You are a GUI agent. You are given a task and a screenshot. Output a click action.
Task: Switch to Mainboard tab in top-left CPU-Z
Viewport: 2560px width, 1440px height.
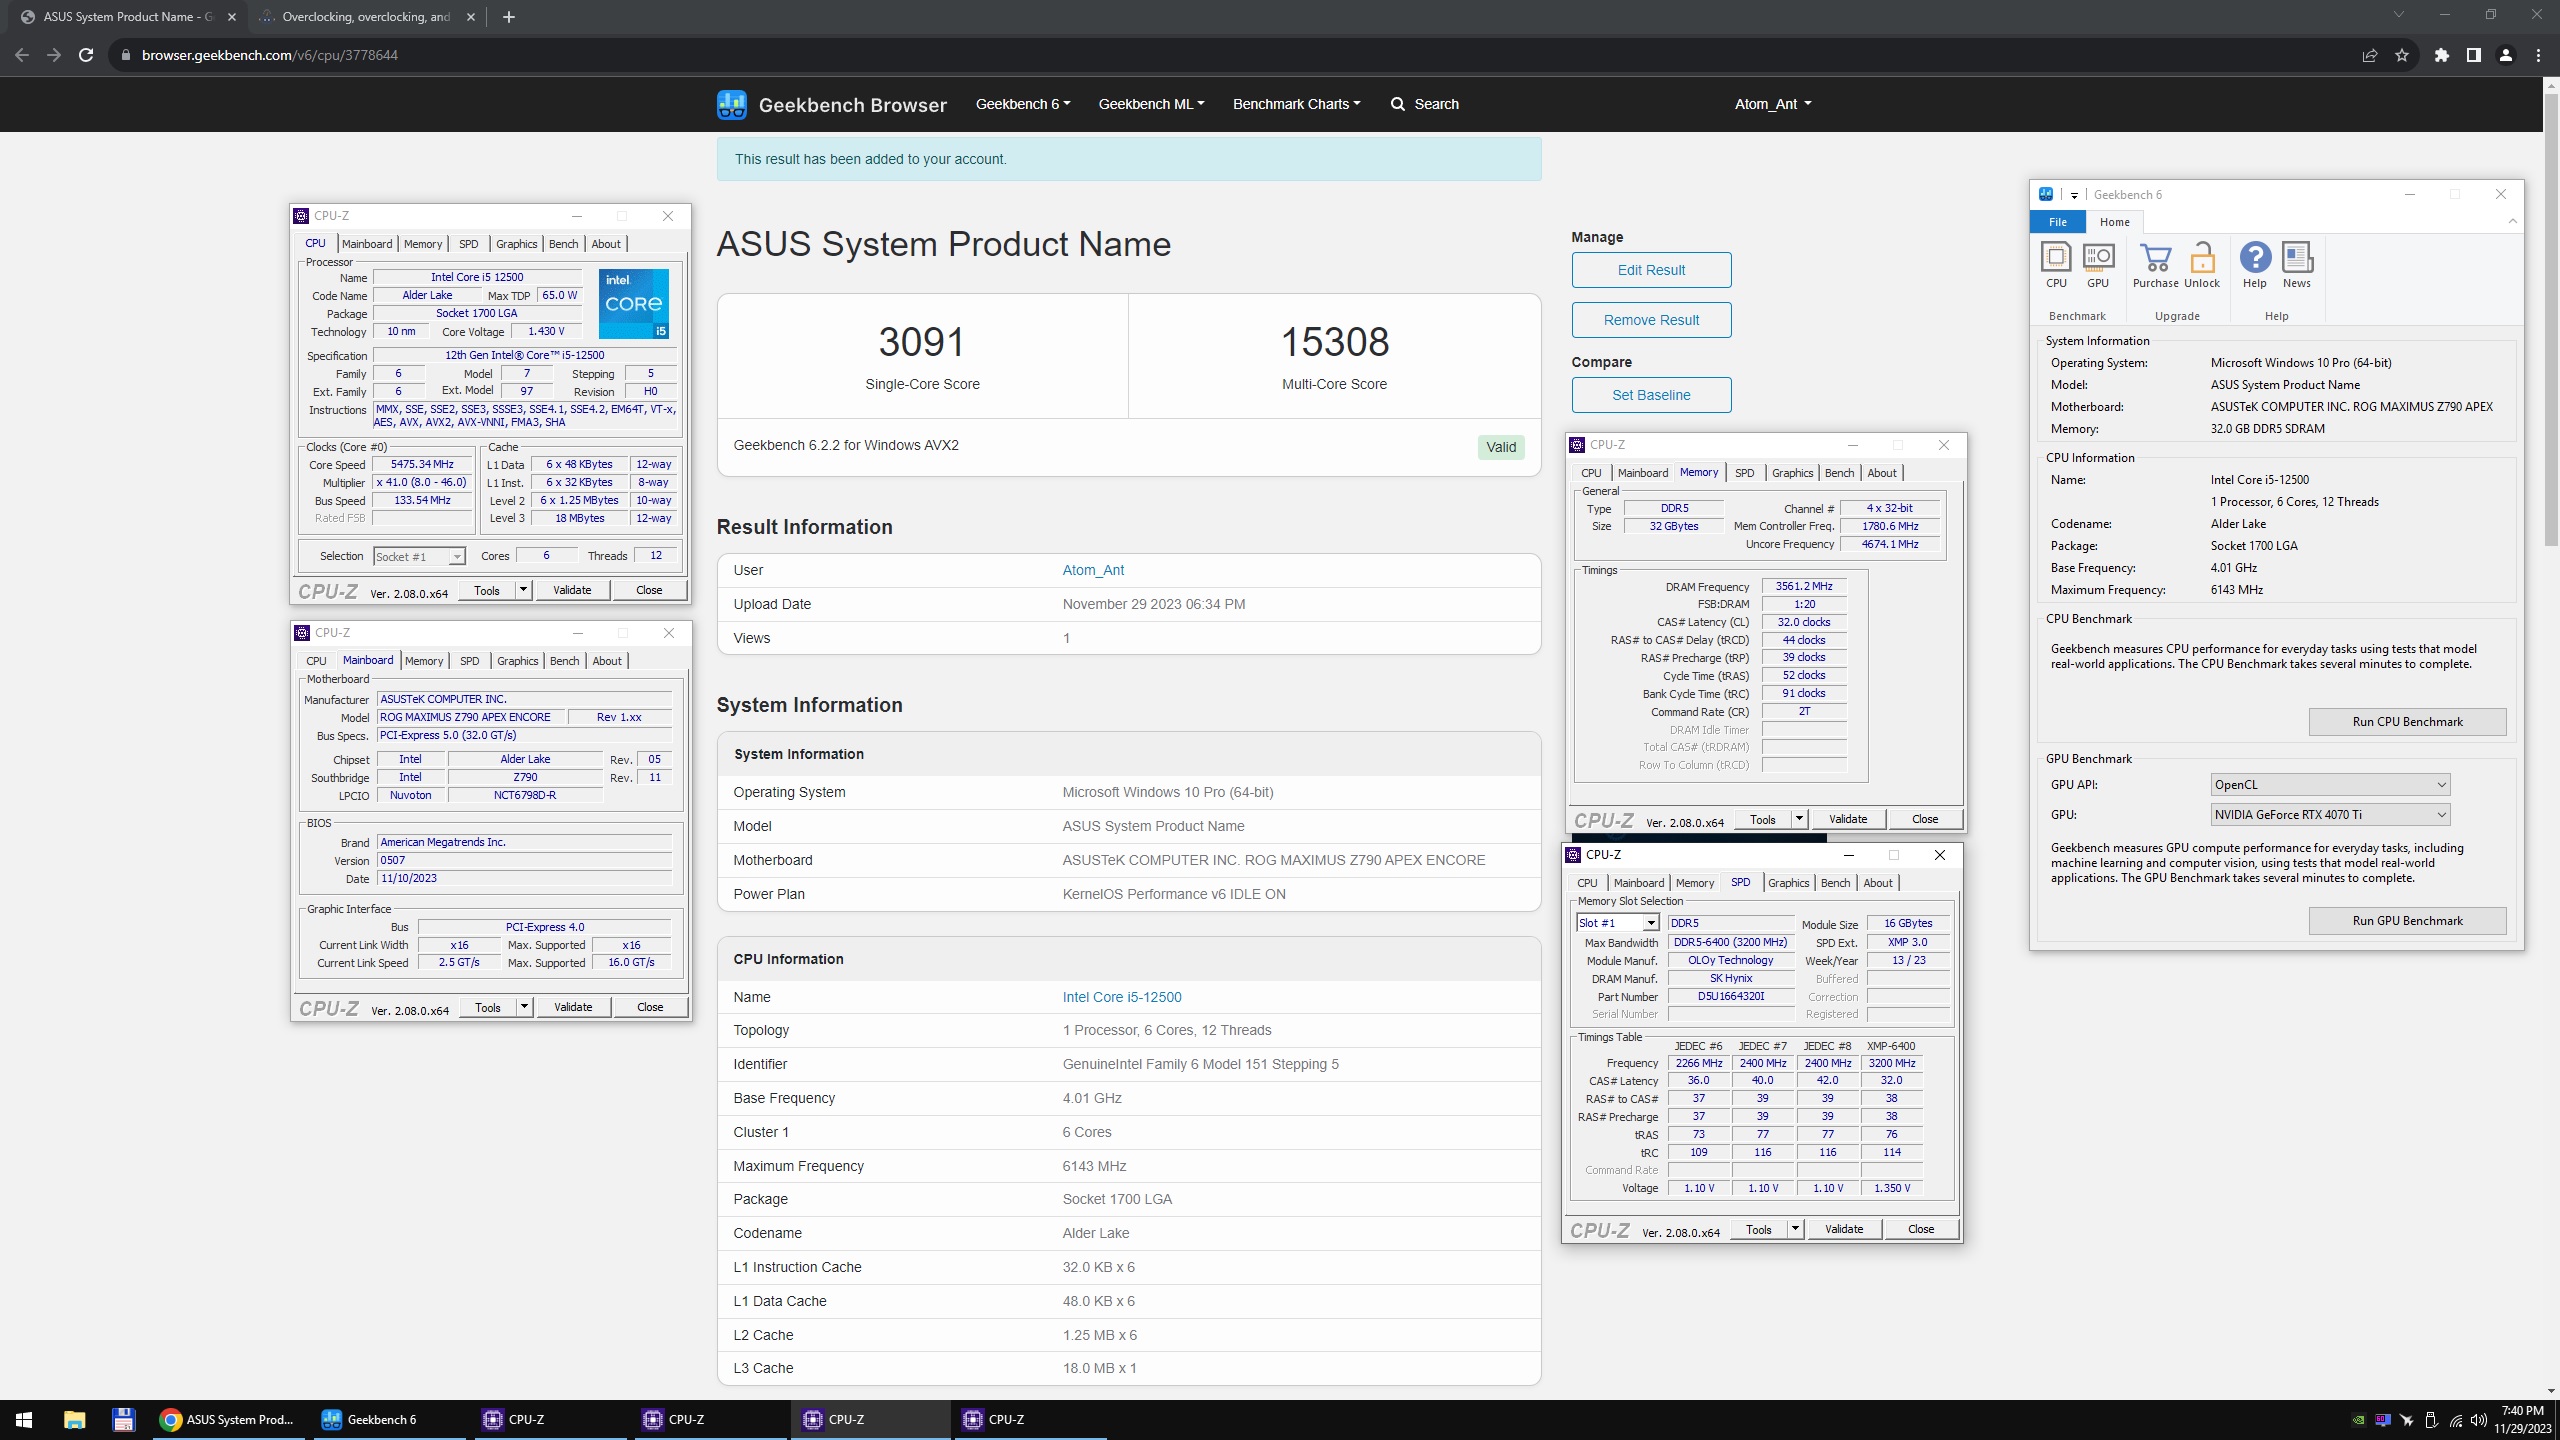click(367, 244)
